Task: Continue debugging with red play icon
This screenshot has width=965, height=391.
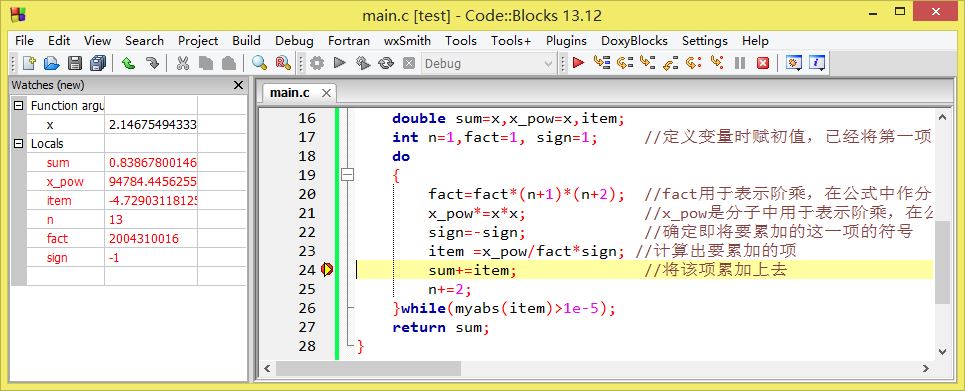Action: pyautogui.click(x=578, y=63)
